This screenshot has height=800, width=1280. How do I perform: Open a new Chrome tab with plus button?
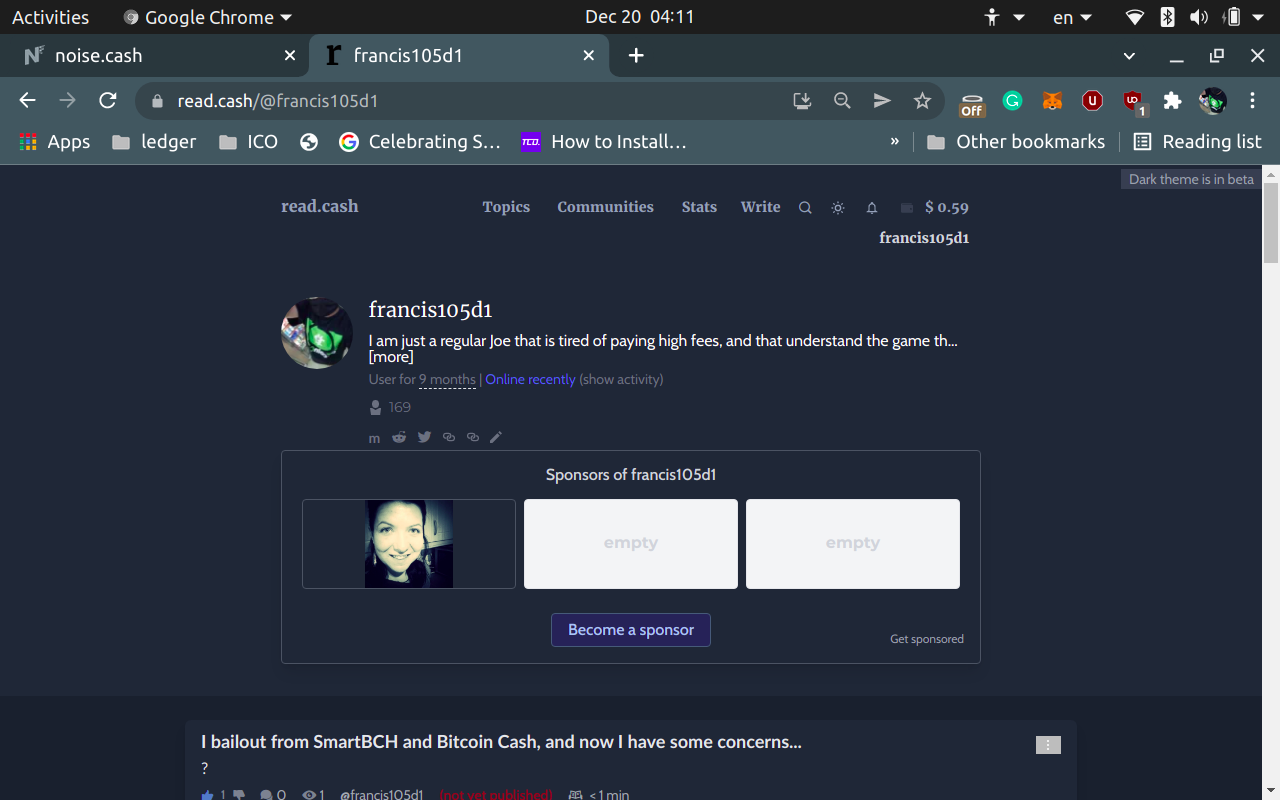click(x=636, y=55)
